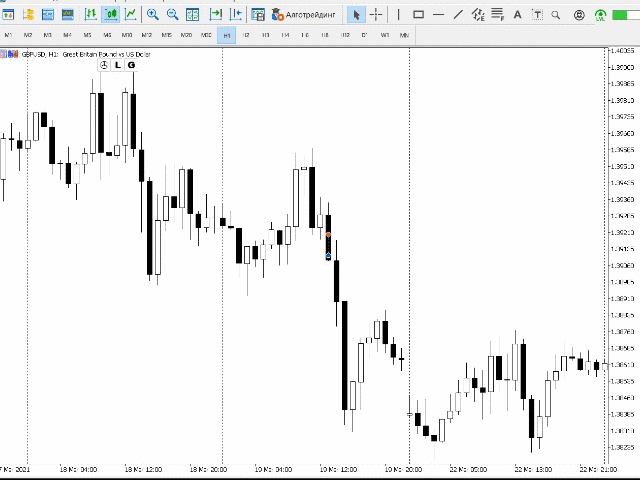This screenshot has width=640, height=480.
Task: Zoom in on the chart
Action: [153, 15]
